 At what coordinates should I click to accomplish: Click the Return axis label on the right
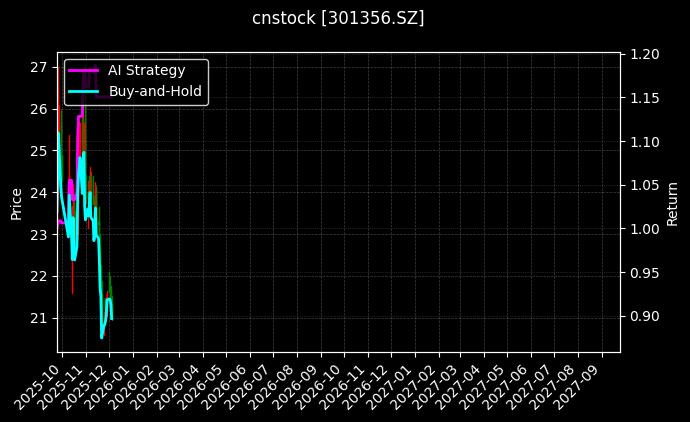click(673, 202)
